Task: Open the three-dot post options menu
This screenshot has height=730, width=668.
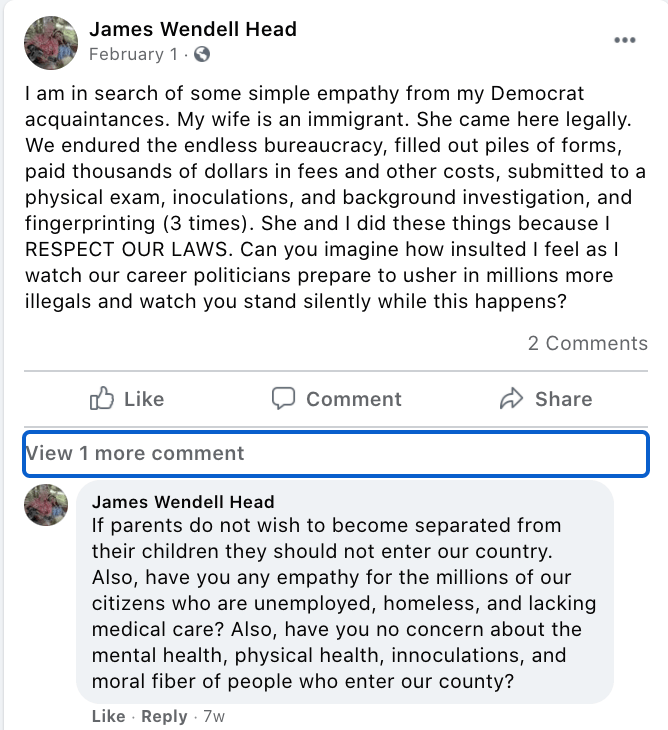Action: click(x=625, y=40)
